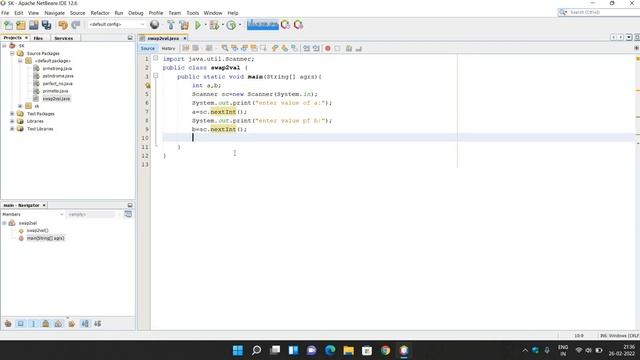Click the green Run Project arrow
This screenshot has height=360, width=640.
[x=198, y=25]
